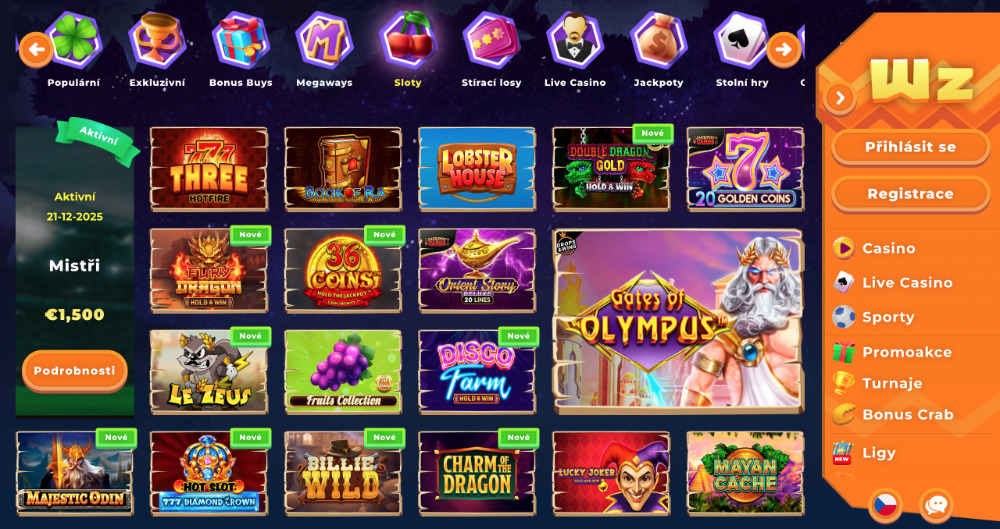
Task: Open the Bonus Buys gift box icon
Action: click(240, 40)
